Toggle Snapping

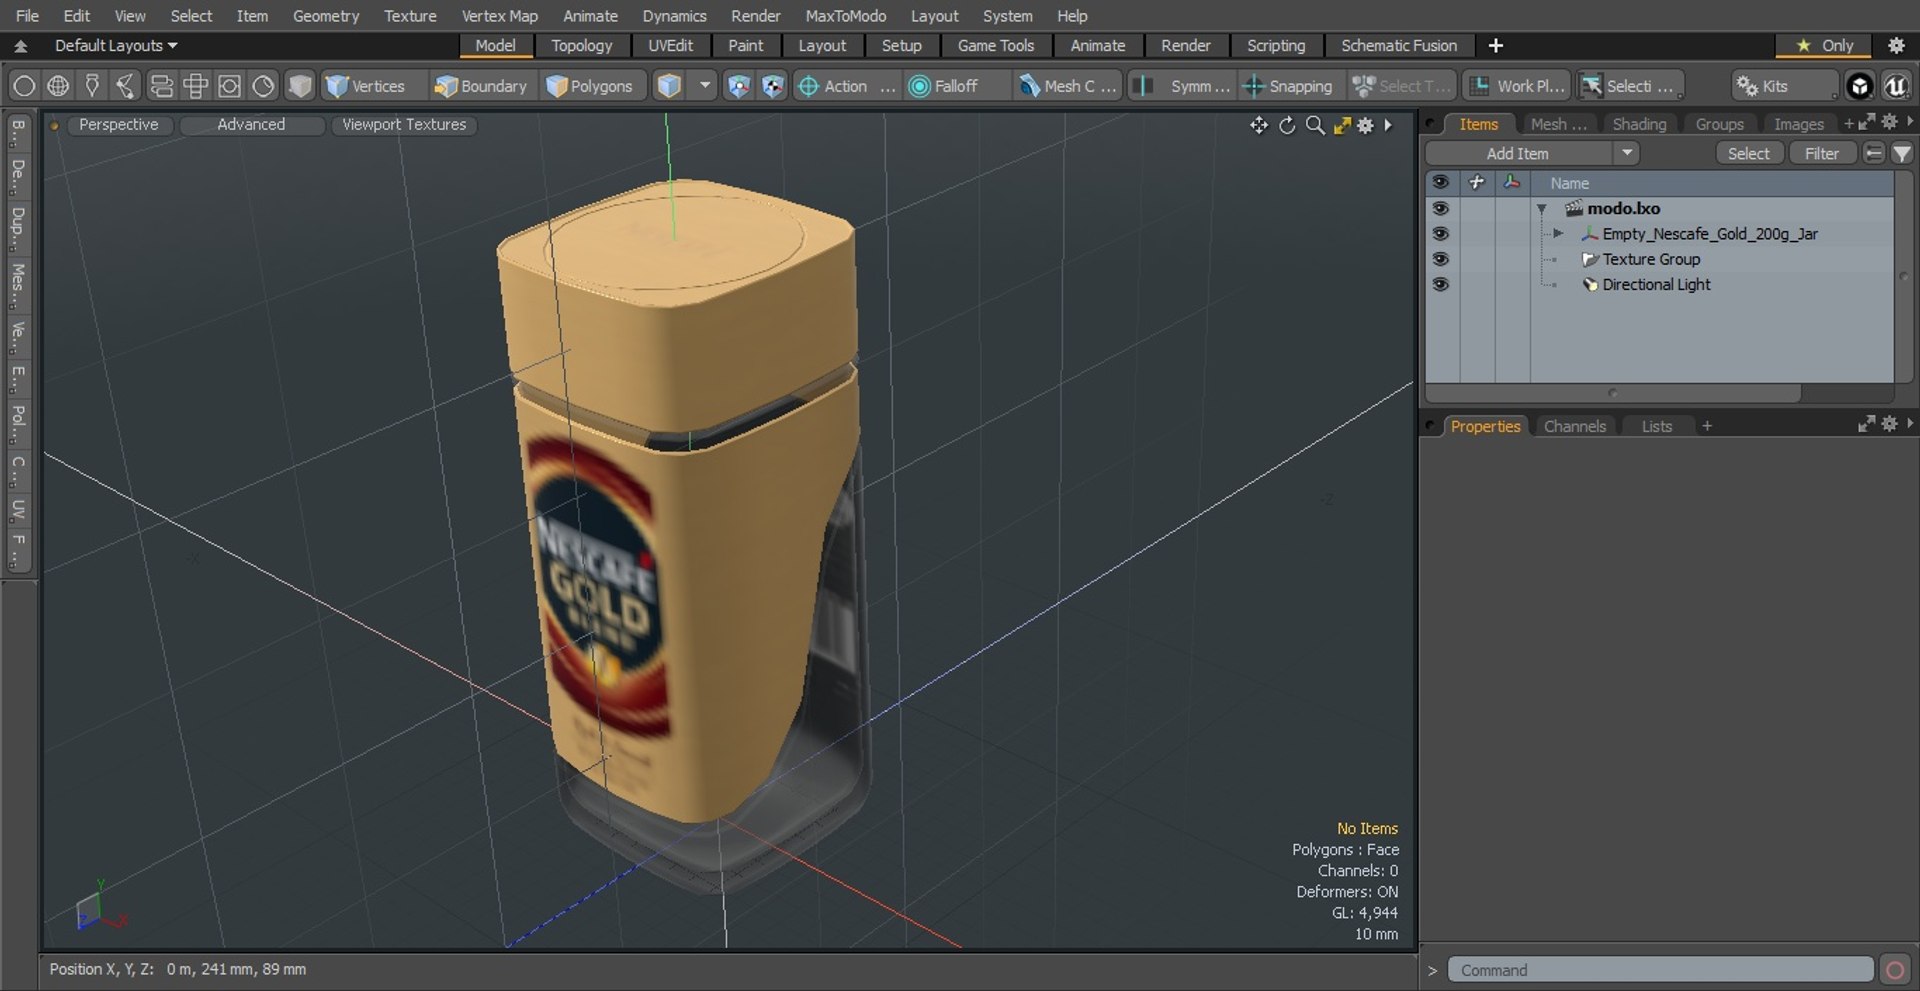click(1288, 86)
